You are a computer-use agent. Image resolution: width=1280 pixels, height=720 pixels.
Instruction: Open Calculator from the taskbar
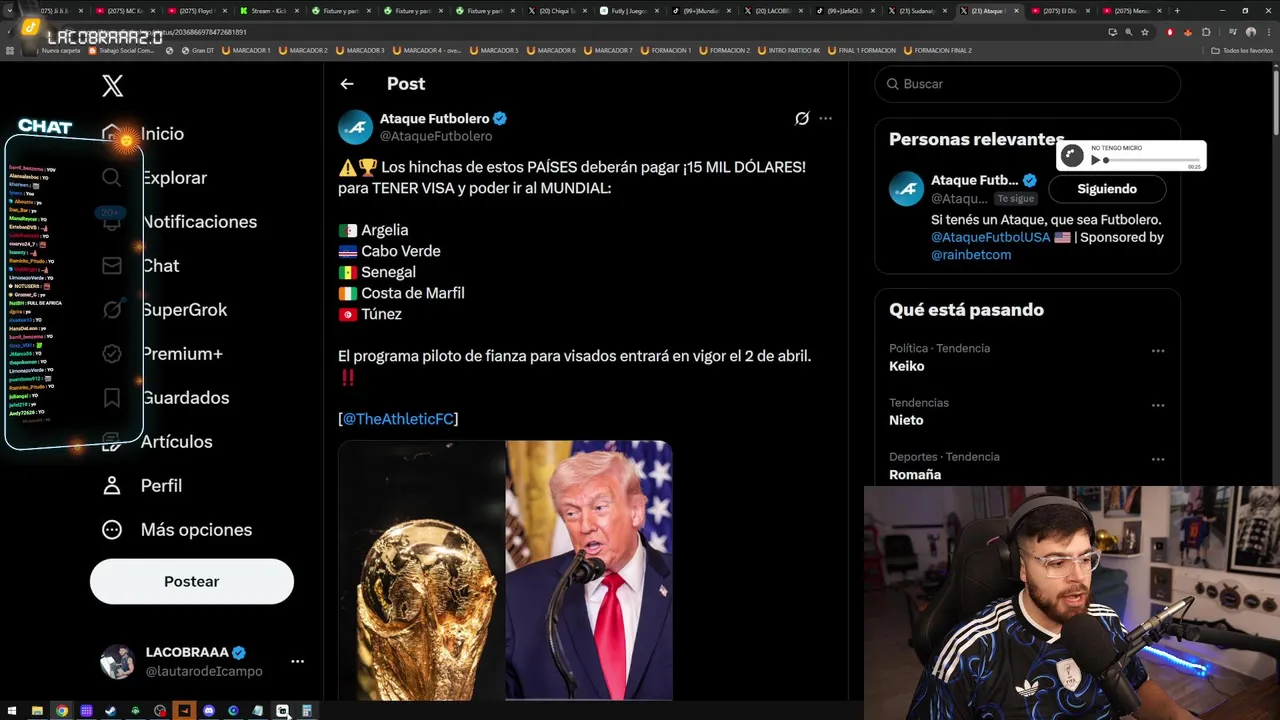pos(307,711)
